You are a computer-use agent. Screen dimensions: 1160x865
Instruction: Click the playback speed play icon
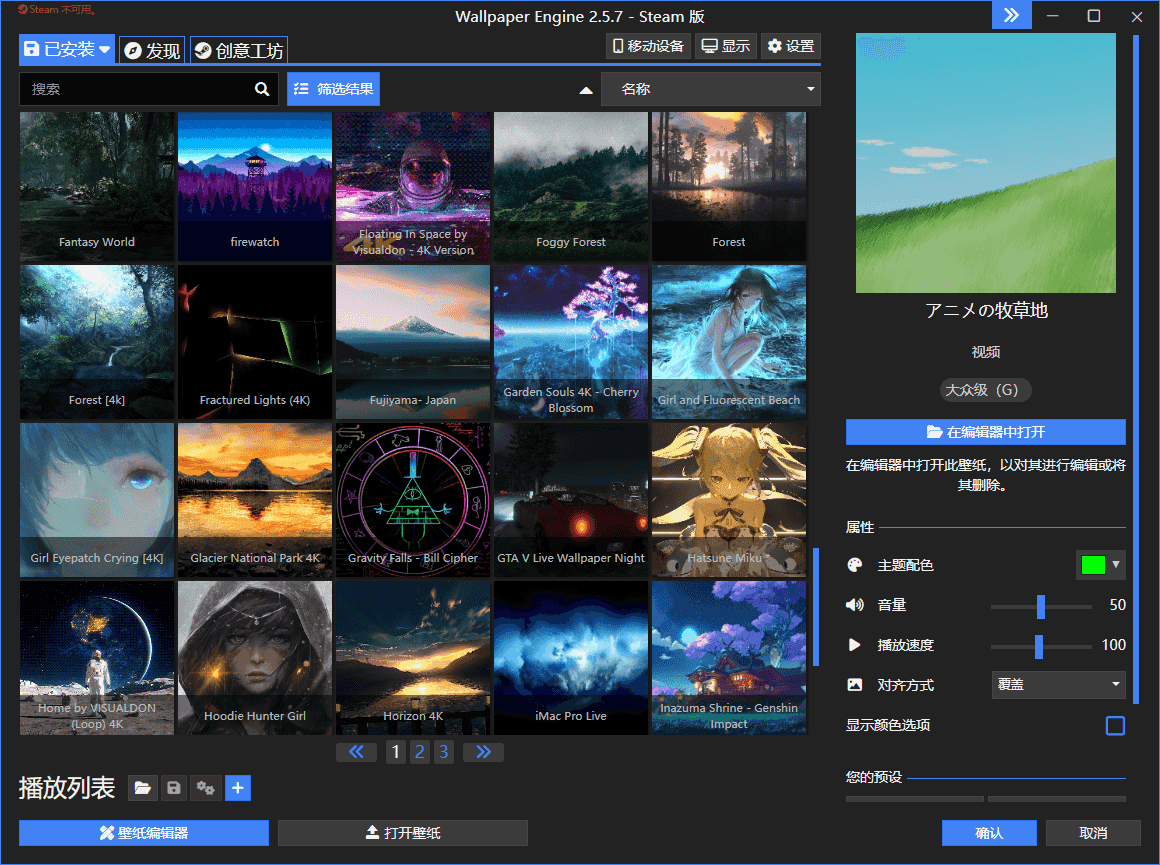tap(854, 645)
